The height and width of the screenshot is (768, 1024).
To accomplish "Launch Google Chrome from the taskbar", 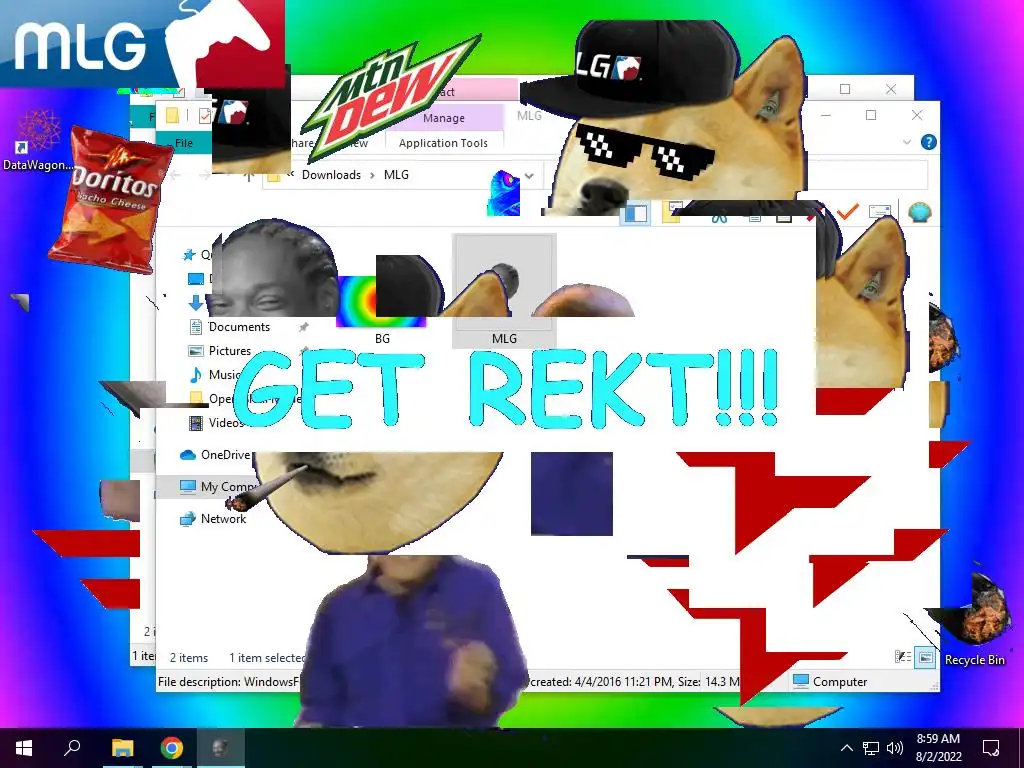I will [x=172, y=748].
